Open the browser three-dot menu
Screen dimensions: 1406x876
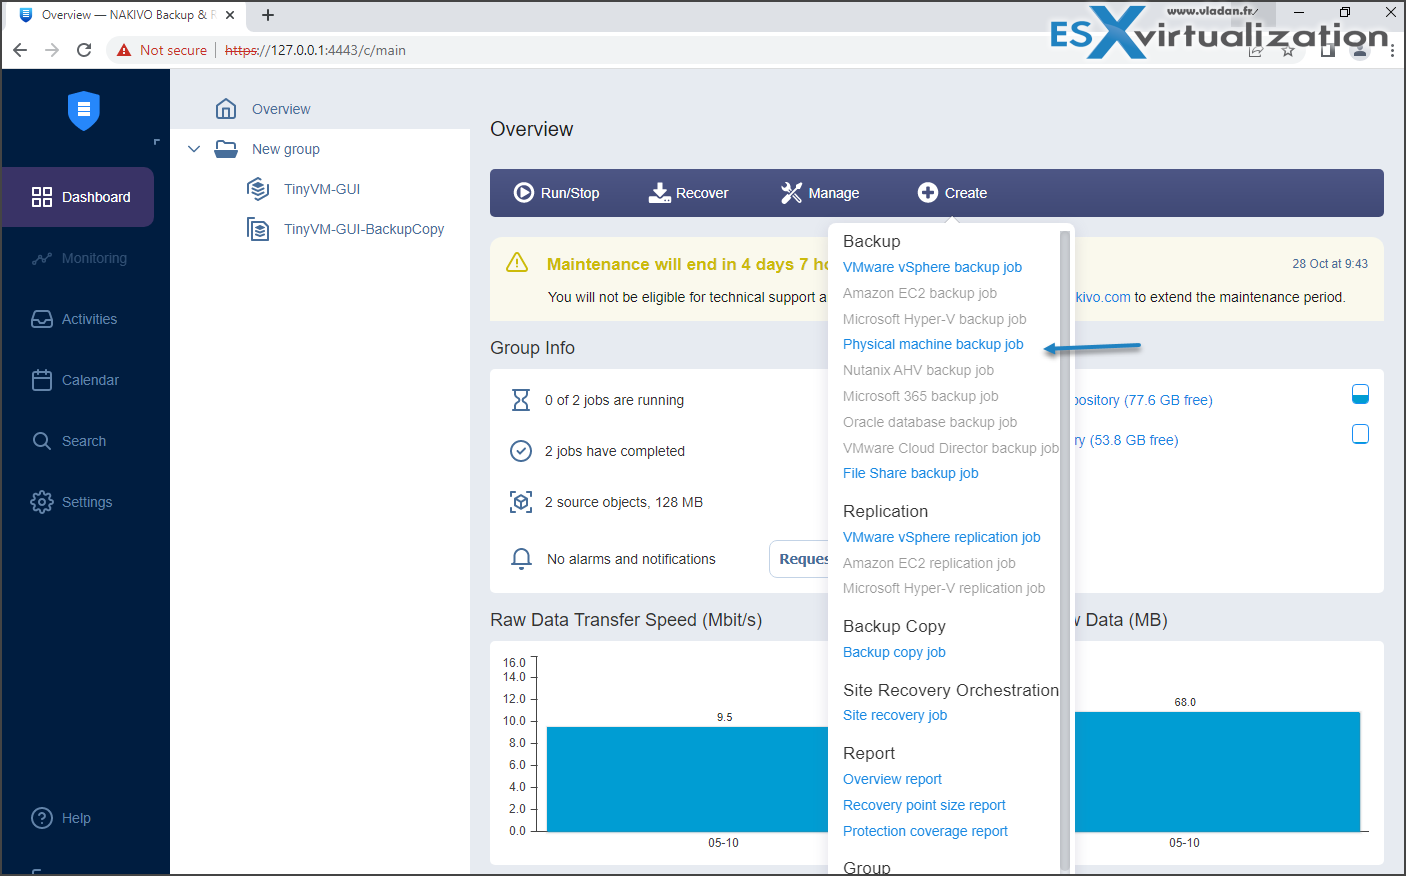point(1392,50)
